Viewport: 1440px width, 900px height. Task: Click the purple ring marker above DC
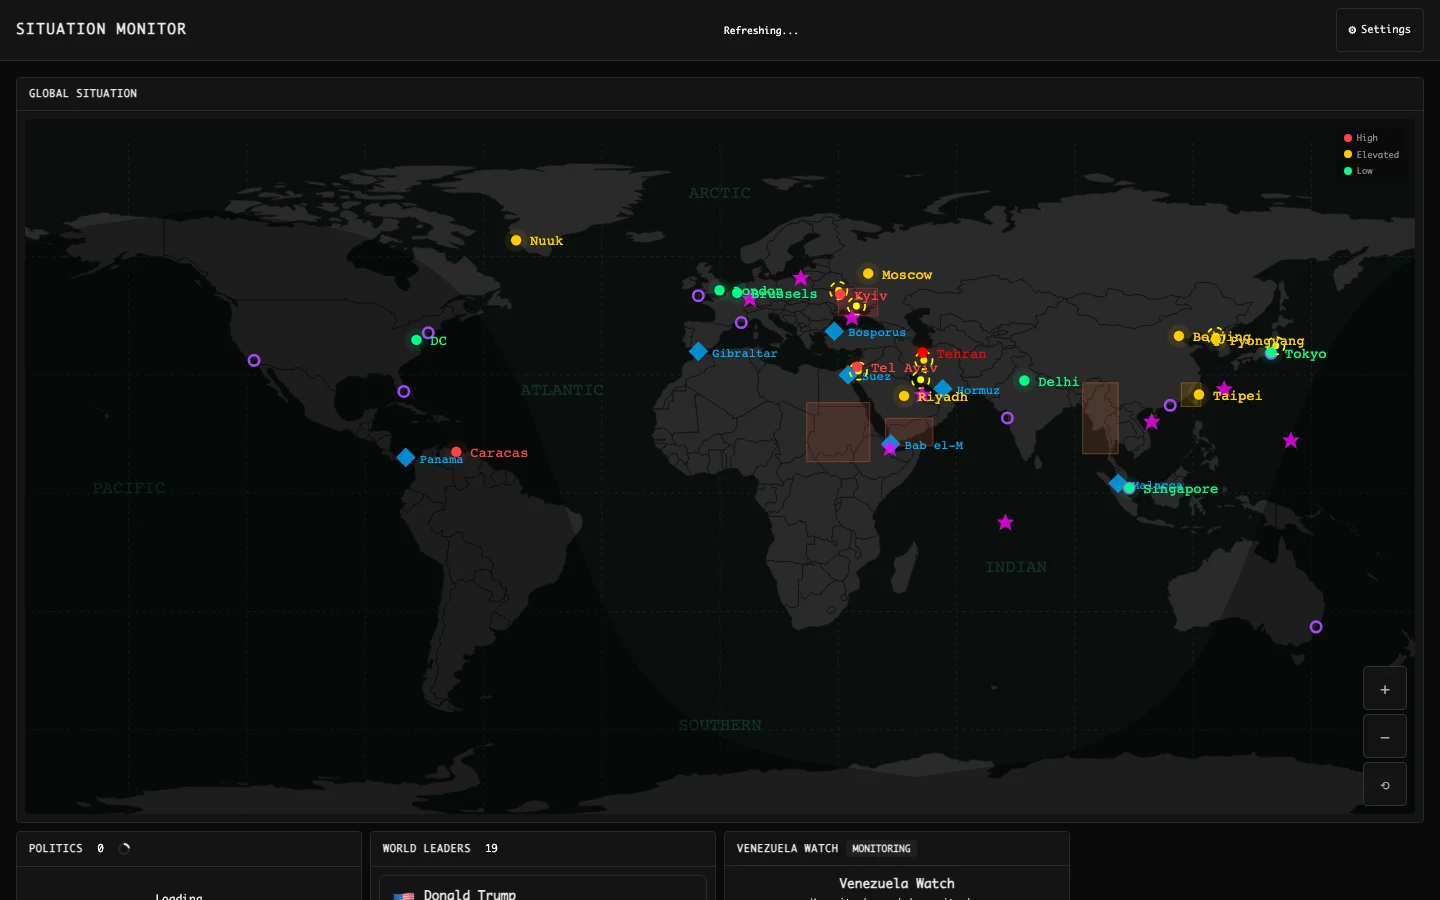tap(428, 333)
